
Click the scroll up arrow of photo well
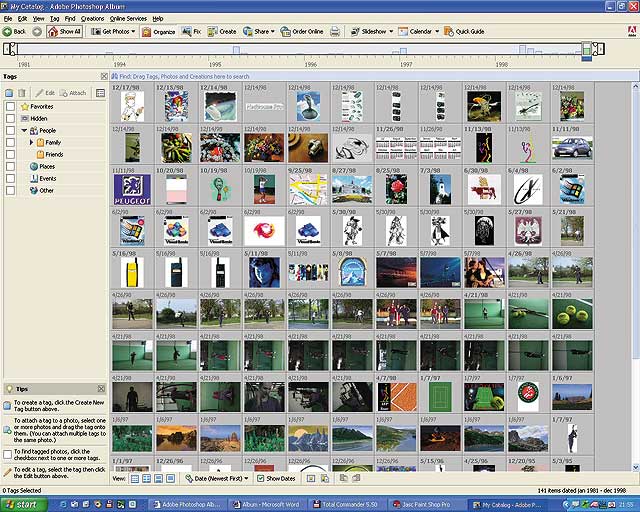635,86
